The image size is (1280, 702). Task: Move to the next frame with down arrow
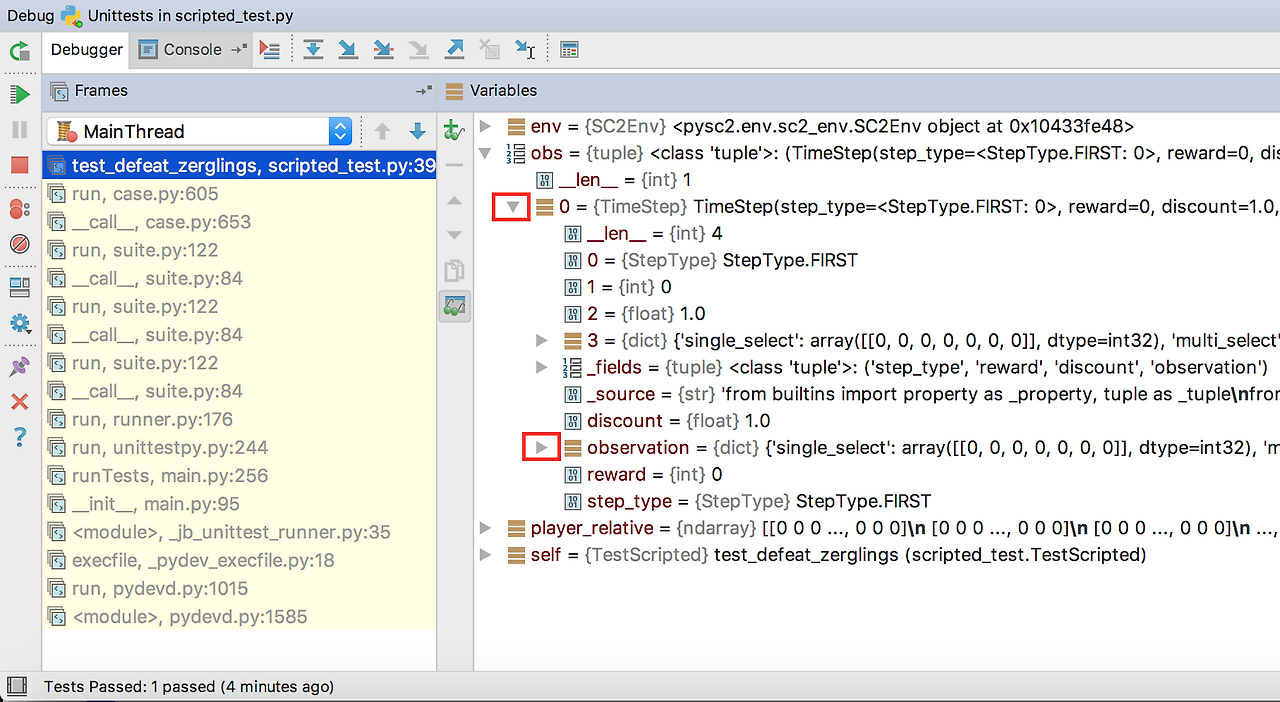pyautogui.click(x=418, y=131)
